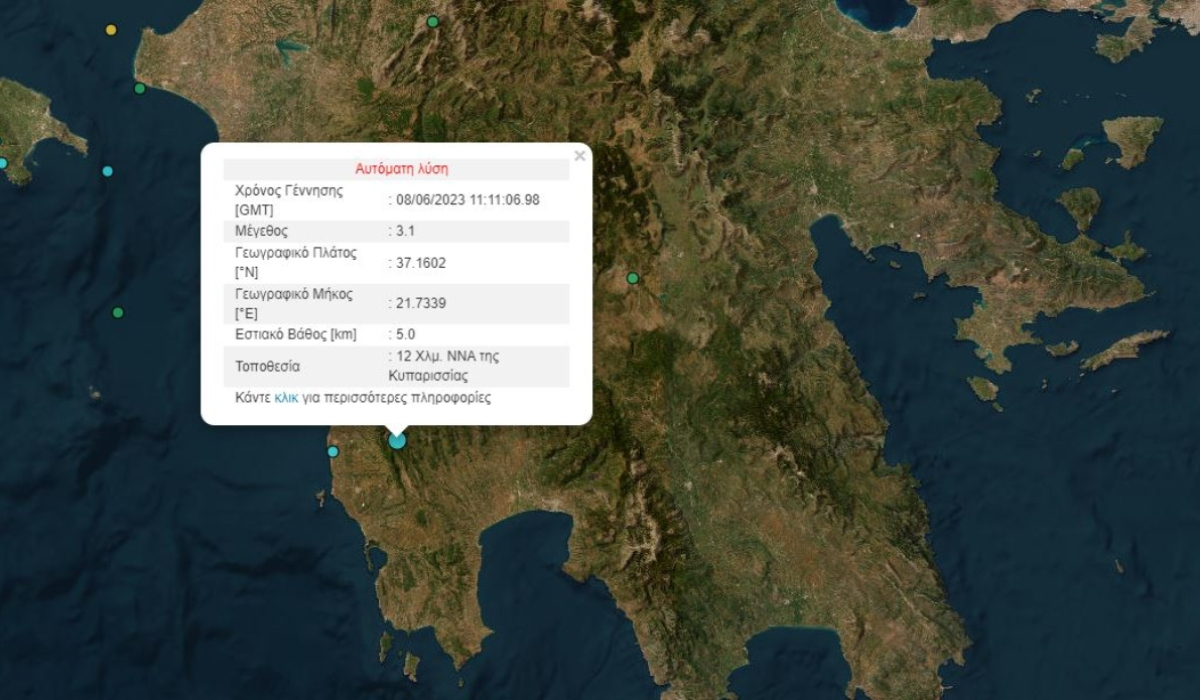Click the latitude value 37.1602
Image resolution: width=1200 pixels, height=700 pixels.
[420, 263]
